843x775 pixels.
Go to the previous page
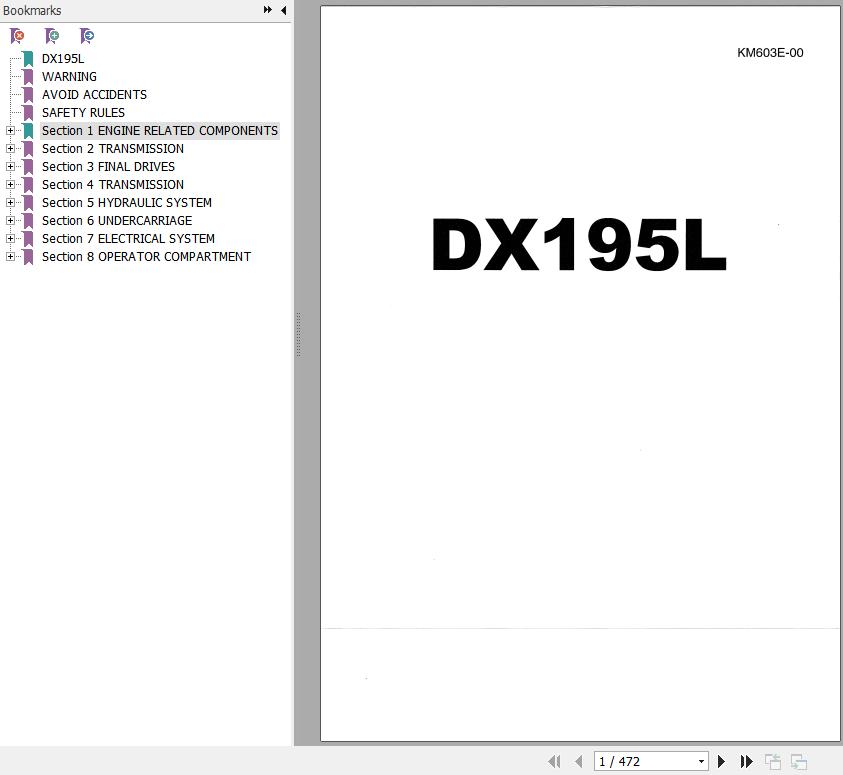(578, 761)
